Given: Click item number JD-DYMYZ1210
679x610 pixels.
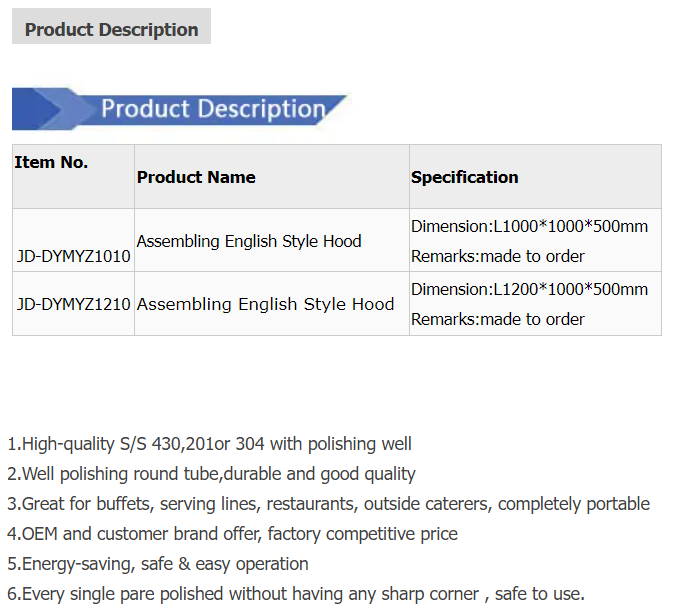Looking at the screenshot, I should [x=73, y=304].
